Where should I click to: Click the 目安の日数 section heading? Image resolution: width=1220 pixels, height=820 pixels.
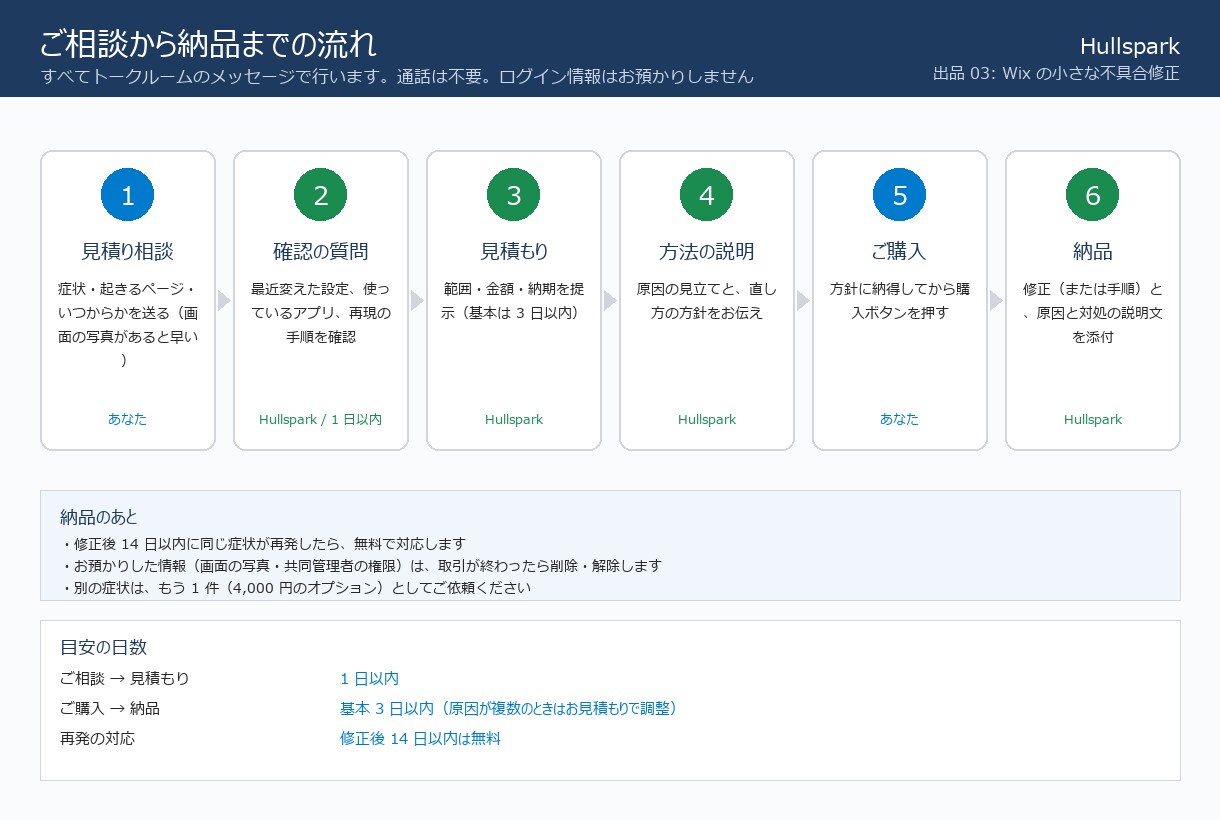pyautogui.click(x=104, y=647)
